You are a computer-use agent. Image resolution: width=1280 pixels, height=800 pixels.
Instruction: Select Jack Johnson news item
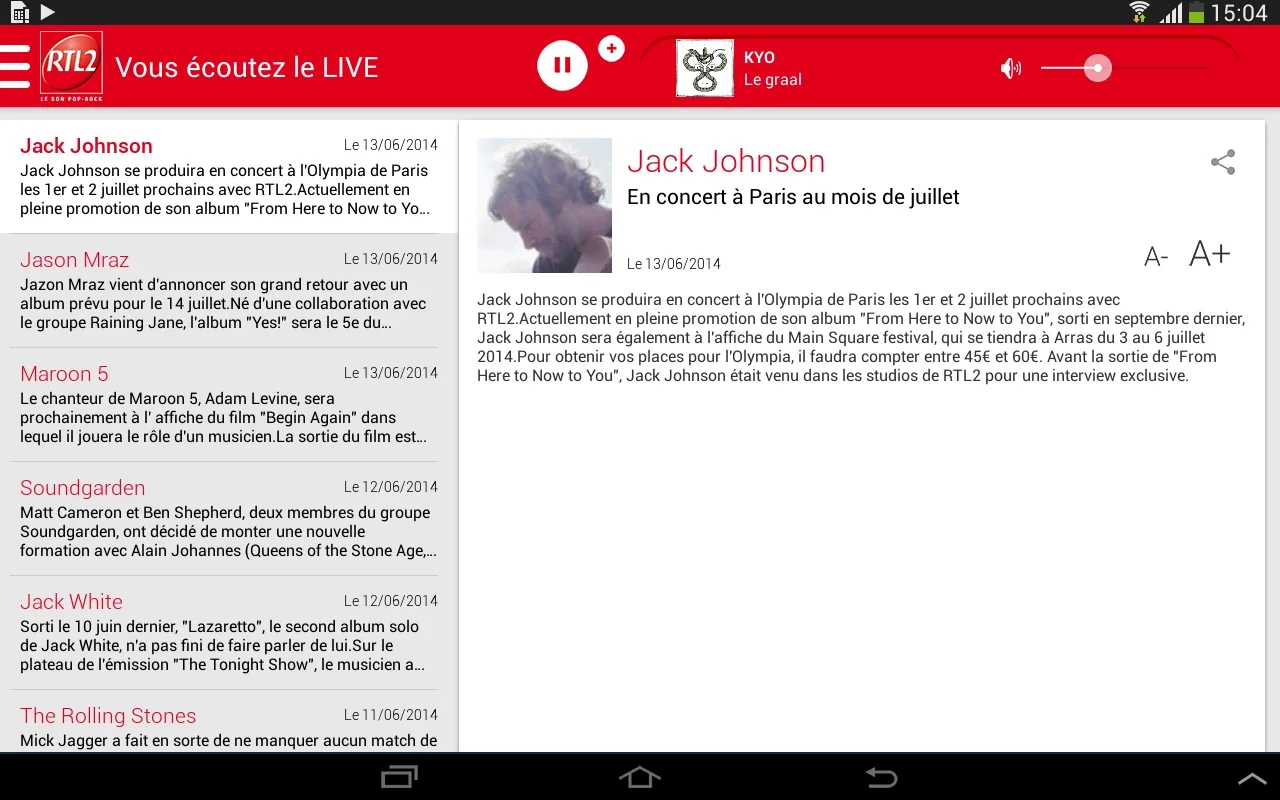pos(229,176)
